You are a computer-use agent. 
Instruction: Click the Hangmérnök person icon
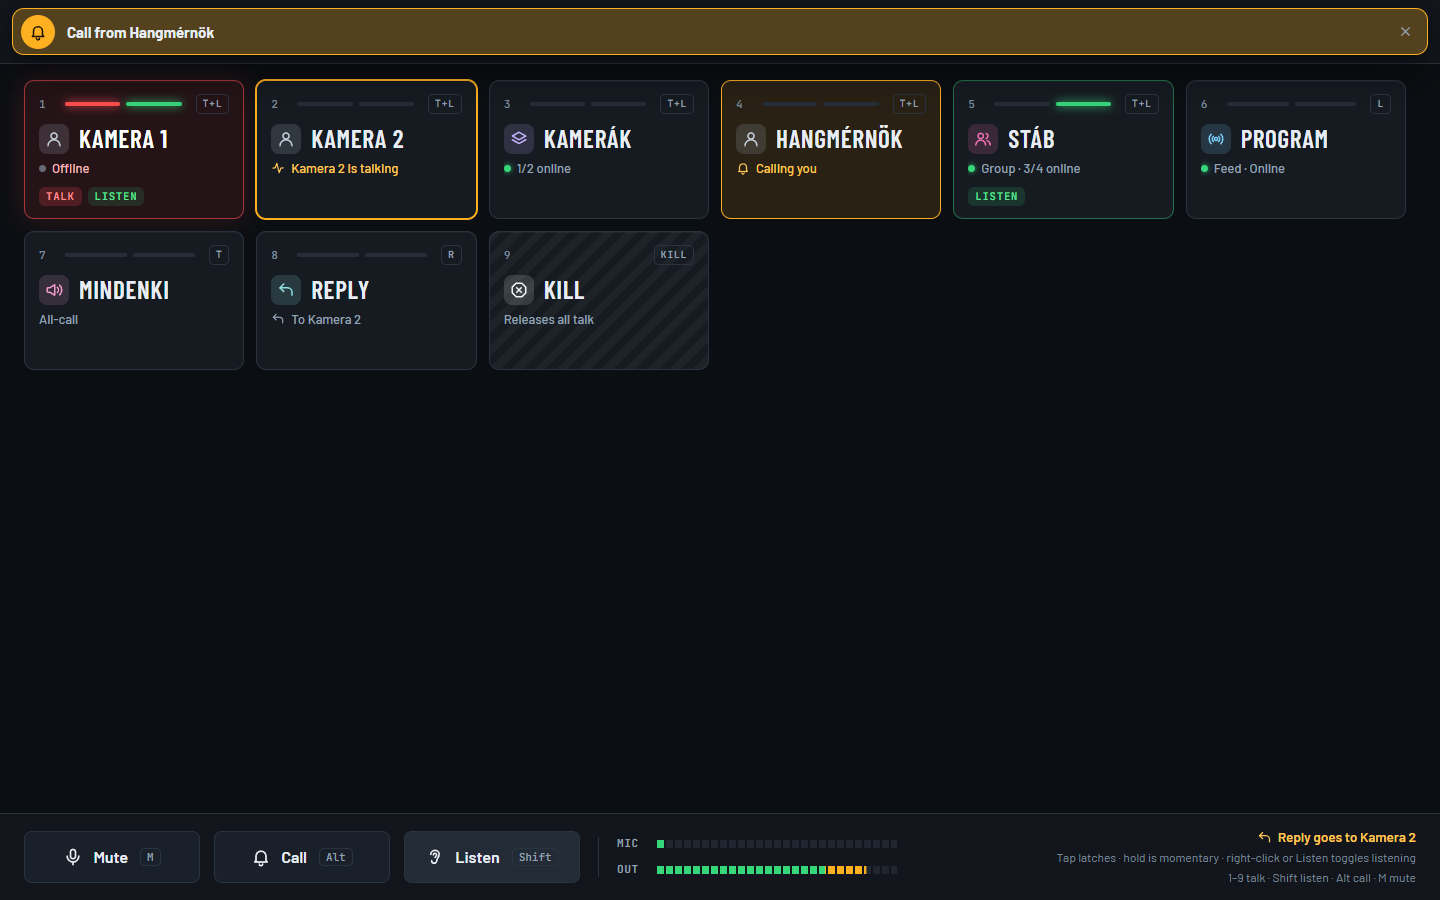tap(751, 139)
